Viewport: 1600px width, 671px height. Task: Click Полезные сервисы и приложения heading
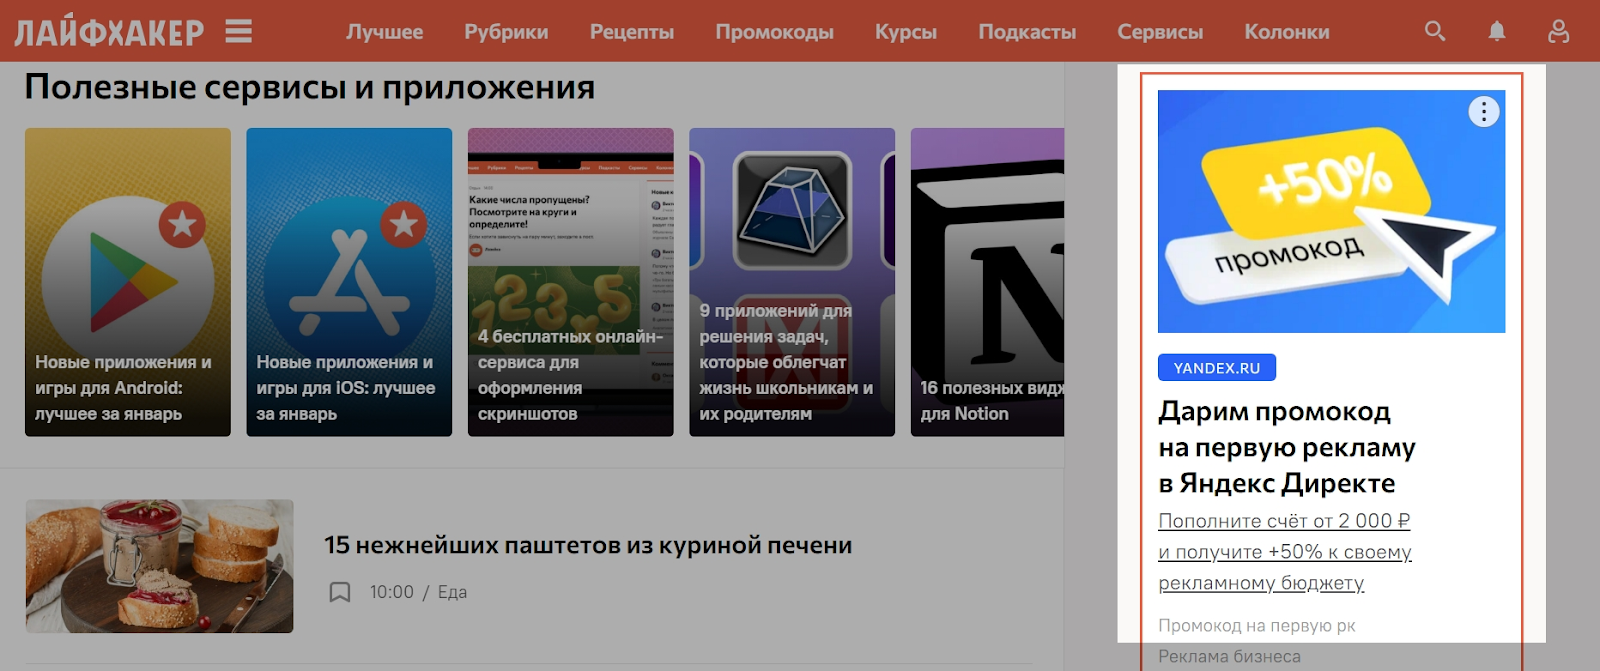(x=310, y=88)
